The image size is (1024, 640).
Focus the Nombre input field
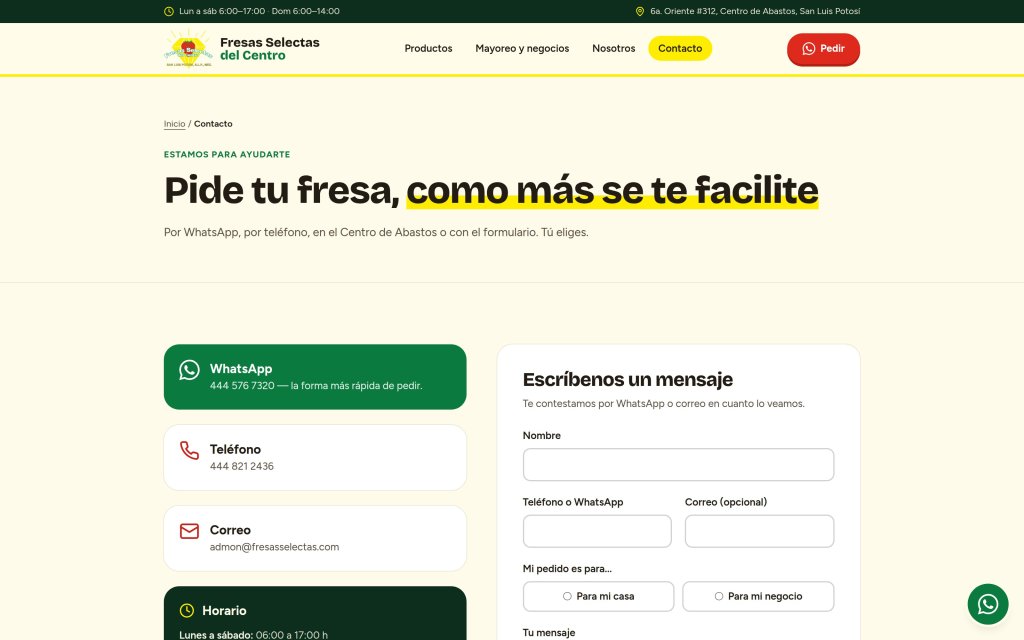[678, 464]
